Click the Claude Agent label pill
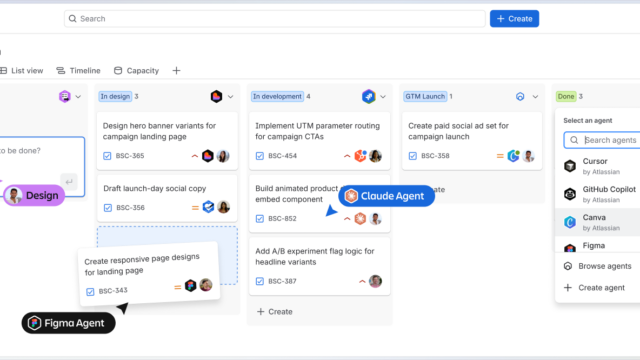This screenshot has width=640, height=360. 387,196
